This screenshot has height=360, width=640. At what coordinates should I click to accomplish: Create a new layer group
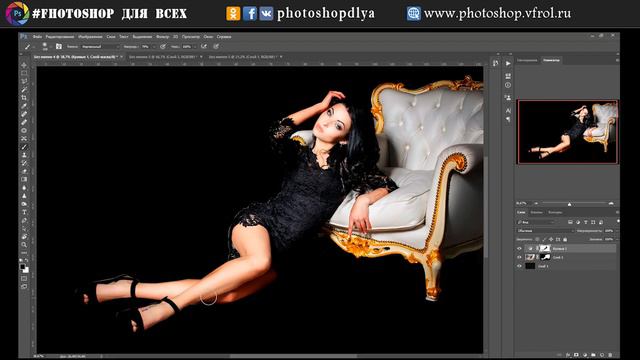593,355
